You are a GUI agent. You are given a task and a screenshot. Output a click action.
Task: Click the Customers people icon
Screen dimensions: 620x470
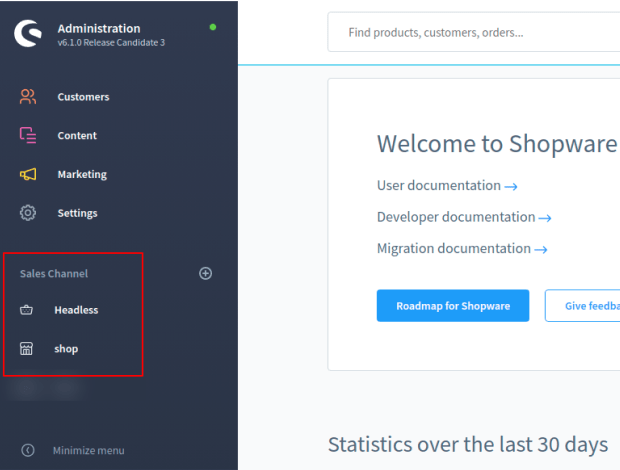pyautogui.click(x=28, y=96)
